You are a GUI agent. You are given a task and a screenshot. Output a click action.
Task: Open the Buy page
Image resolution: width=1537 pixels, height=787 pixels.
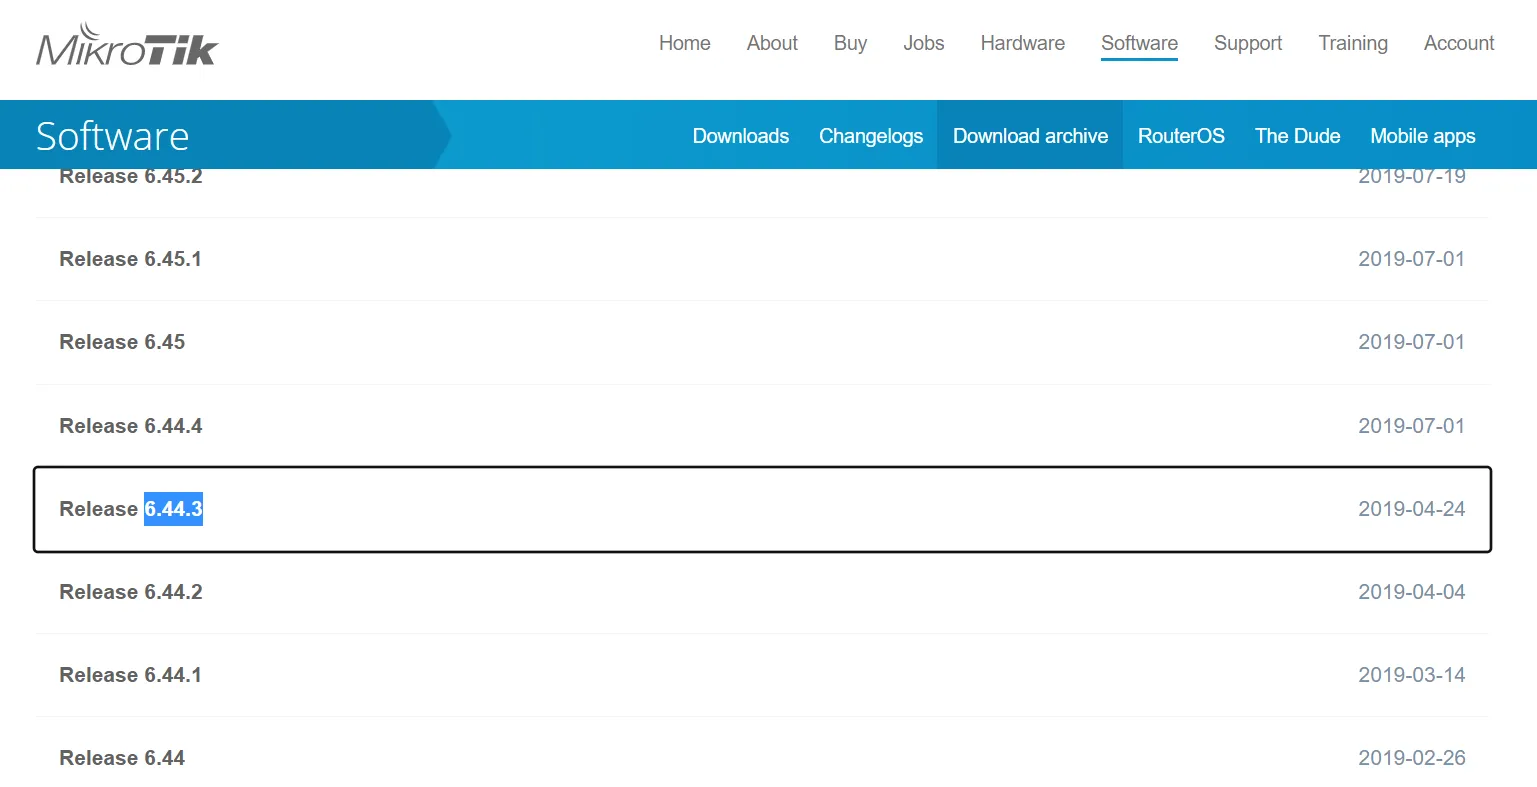pos(850,43)
